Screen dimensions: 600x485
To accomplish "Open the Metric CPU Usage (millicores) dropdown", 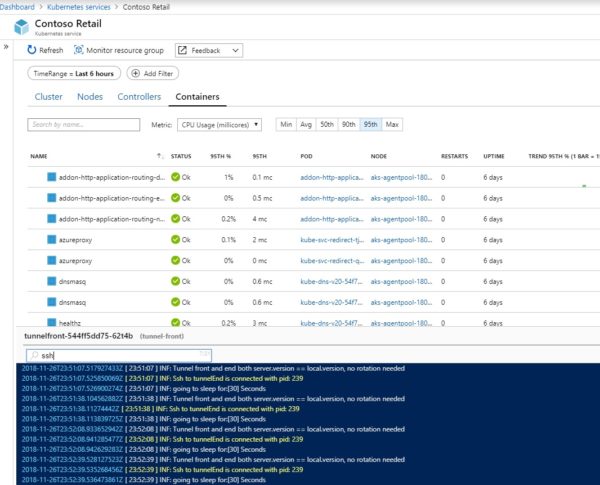I will point(219,125).
